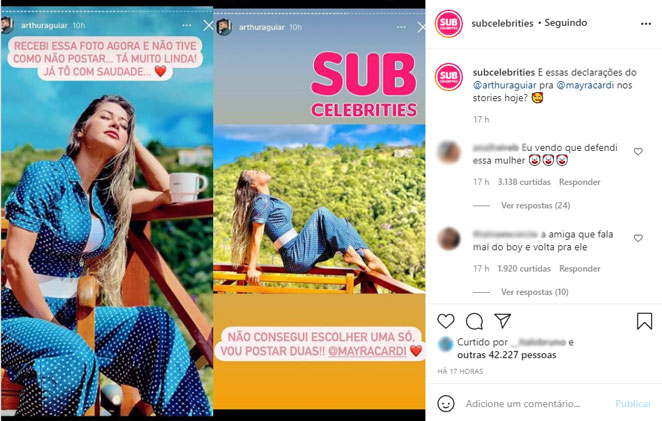Open the left story three-dot options

pos(186,26)
